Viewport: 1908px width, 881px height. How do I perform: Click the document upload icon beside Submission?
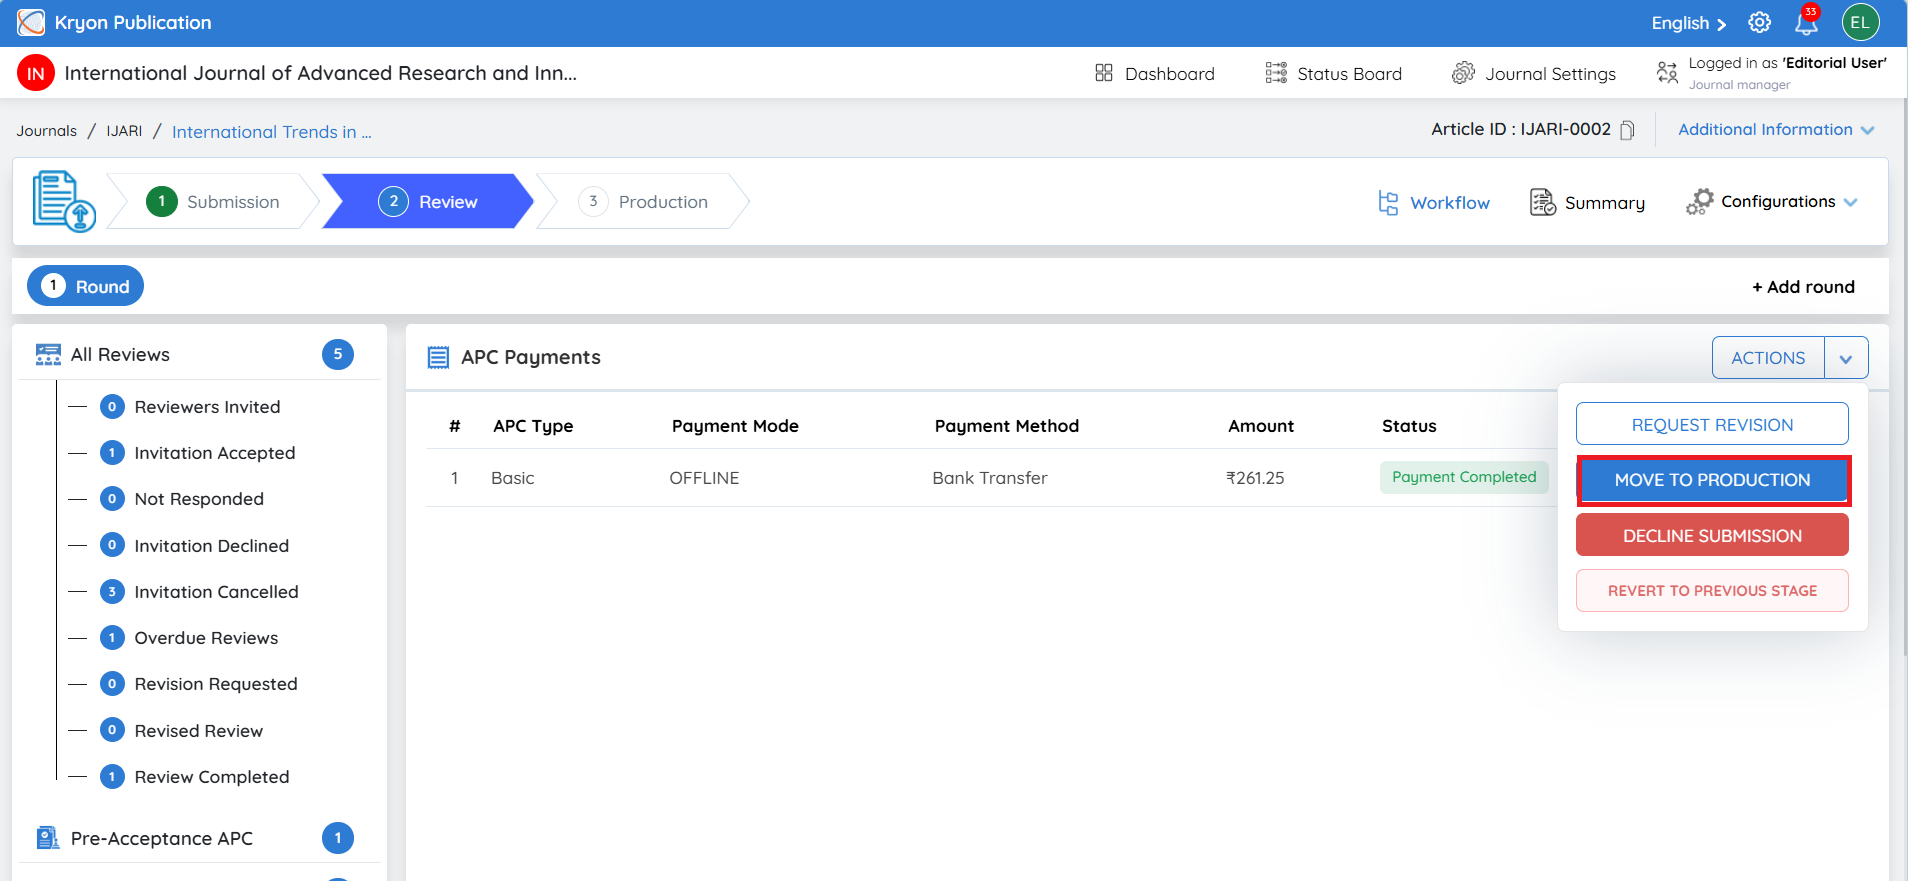64,201
